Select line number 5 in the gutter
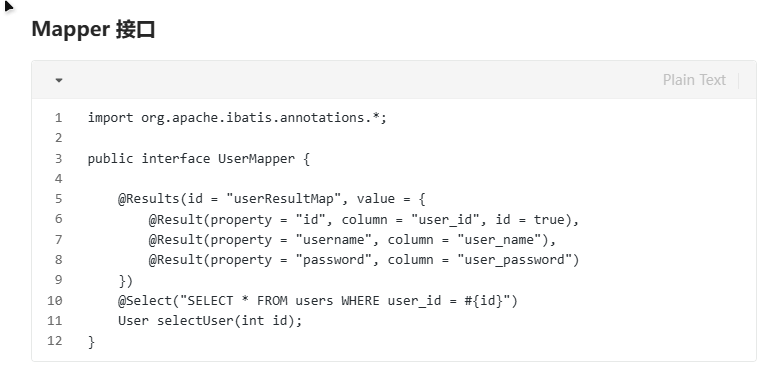 coord(58,199)
